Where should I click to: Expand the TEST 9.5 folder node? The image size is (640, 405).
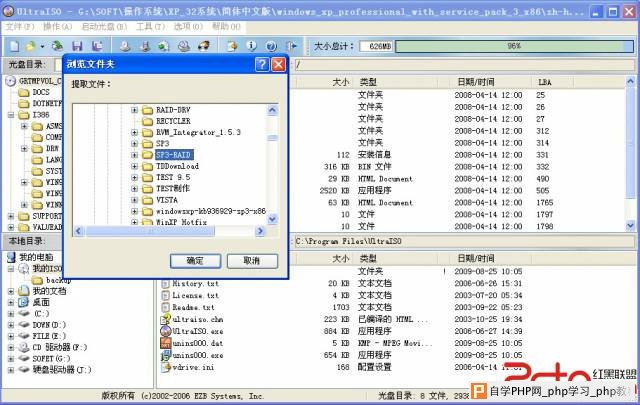(134, 178)
